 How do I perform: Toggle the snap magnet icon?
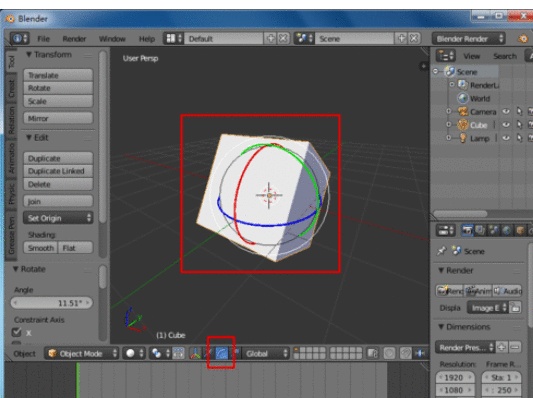405,353
